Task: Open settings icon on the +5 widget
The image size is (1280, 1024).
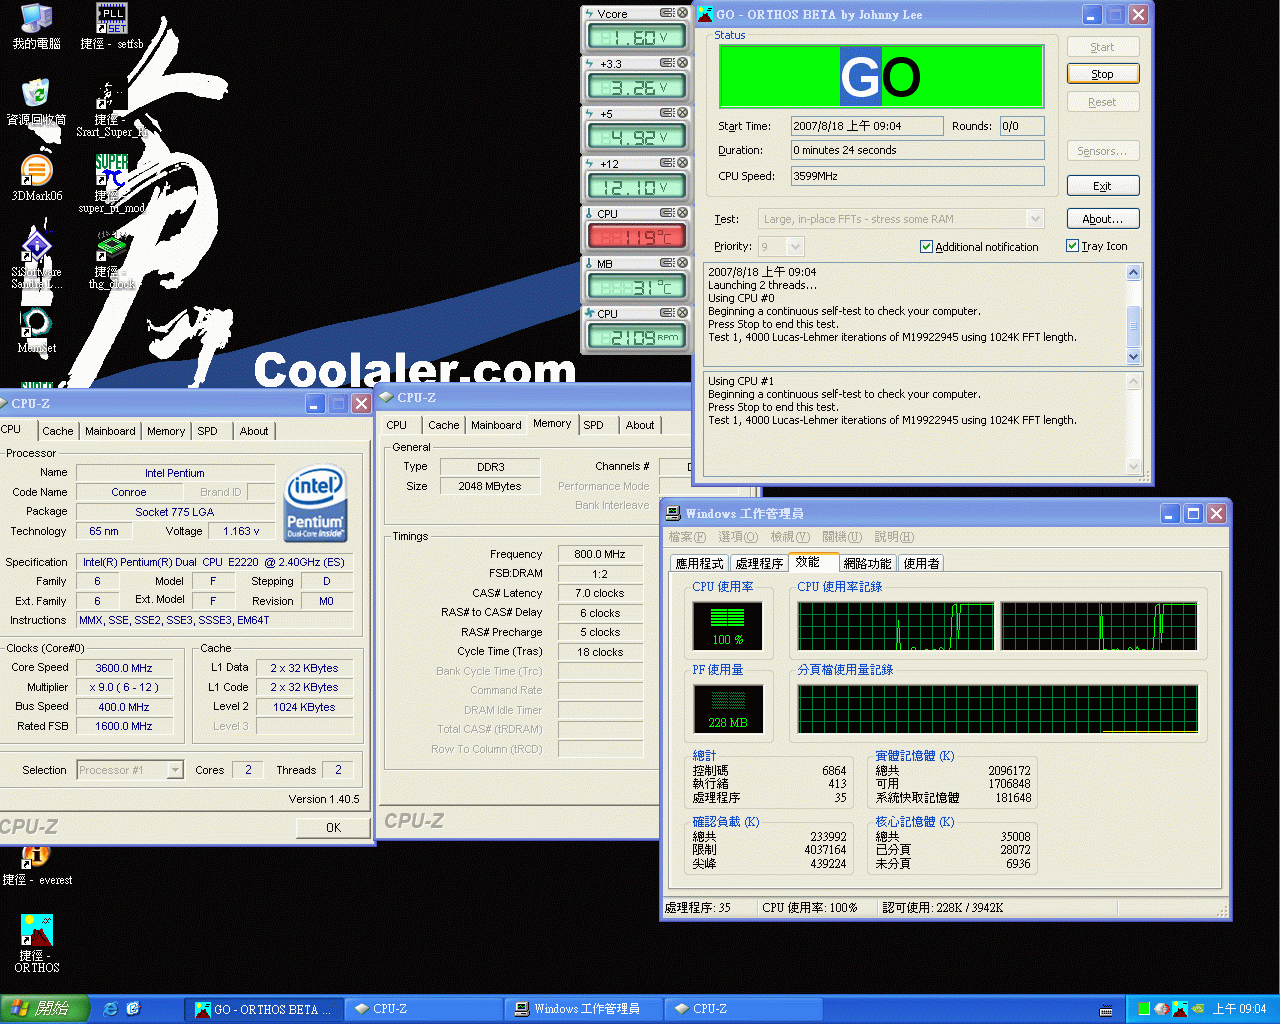Action: click(667, 113)
